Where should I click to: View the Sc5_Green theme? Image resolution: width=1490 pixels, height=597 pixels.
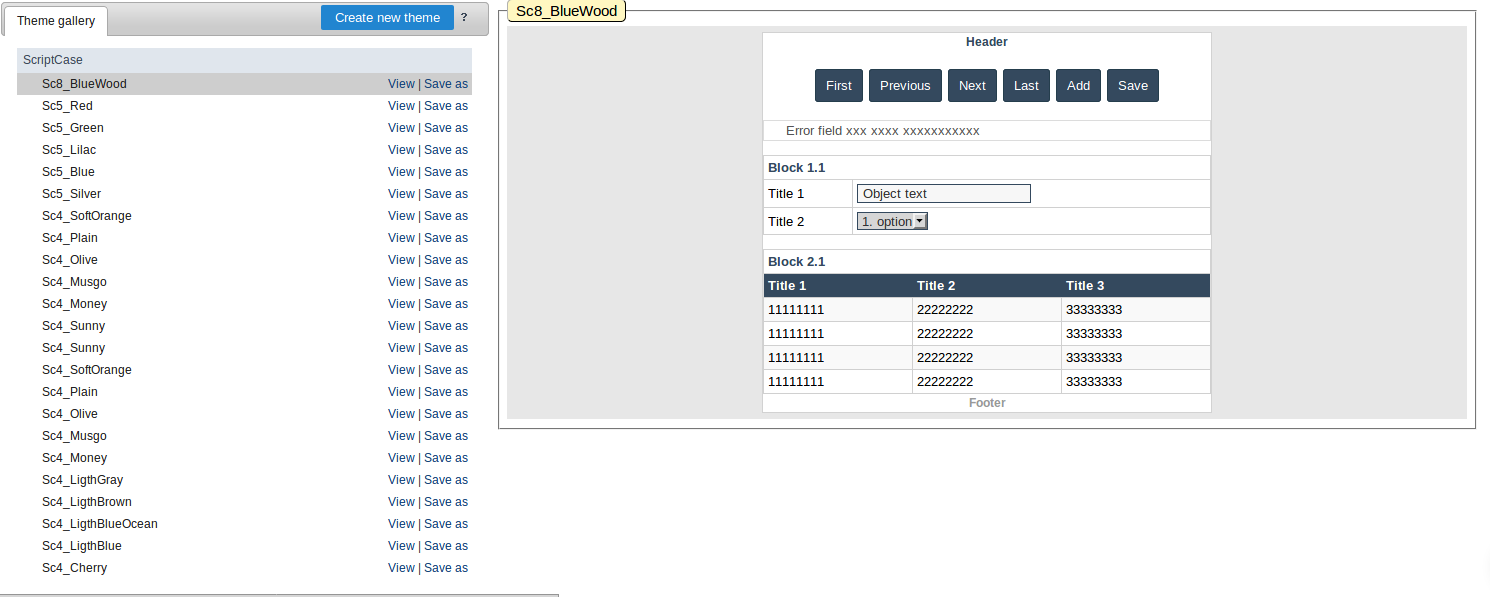point(401,128)
